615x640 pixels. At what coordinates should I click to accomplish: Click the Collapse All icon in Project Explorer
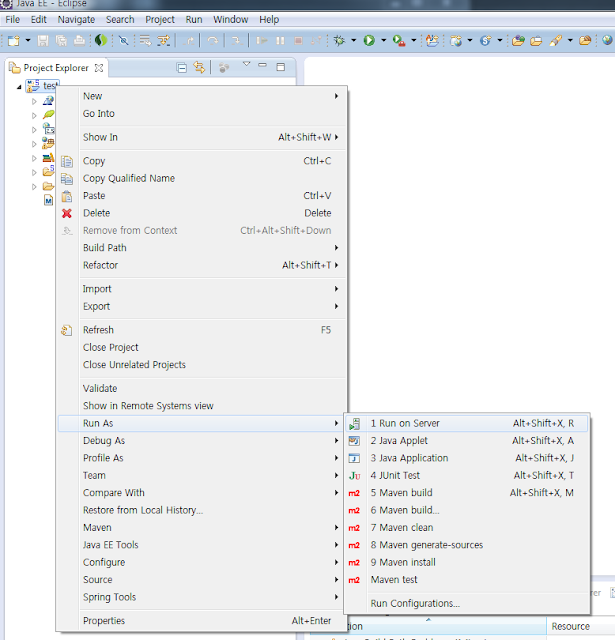182,67
